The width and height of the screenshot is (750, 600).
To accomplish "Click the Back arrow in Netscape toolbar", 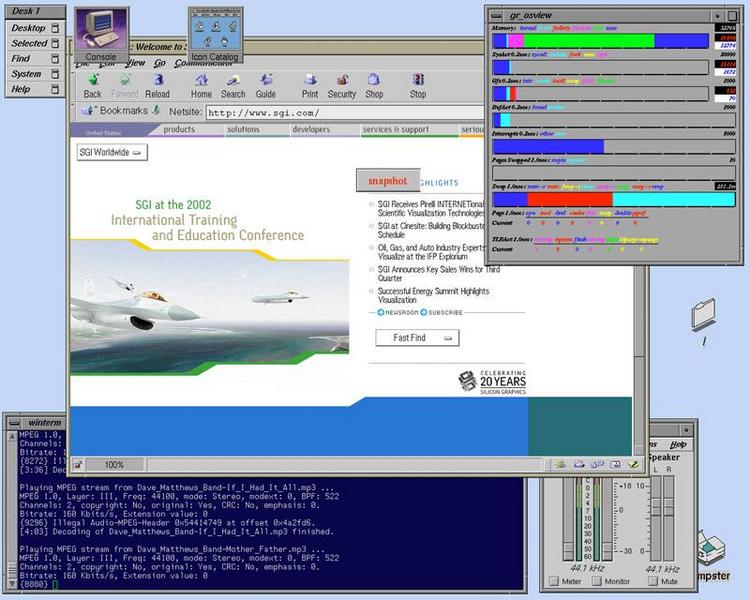I will [92, 80].
